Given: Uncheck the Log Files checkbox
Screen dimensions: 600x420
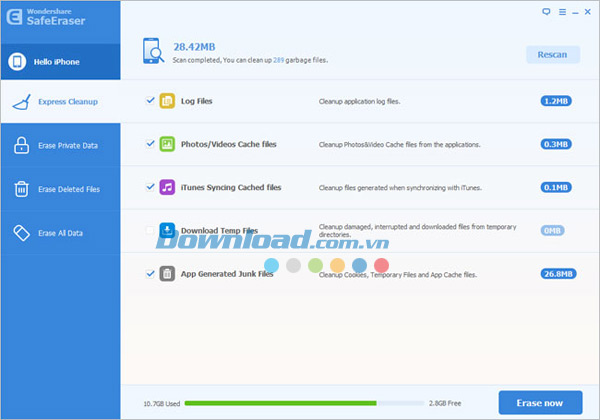Looking at the screenshot, I should coord(150,101).
